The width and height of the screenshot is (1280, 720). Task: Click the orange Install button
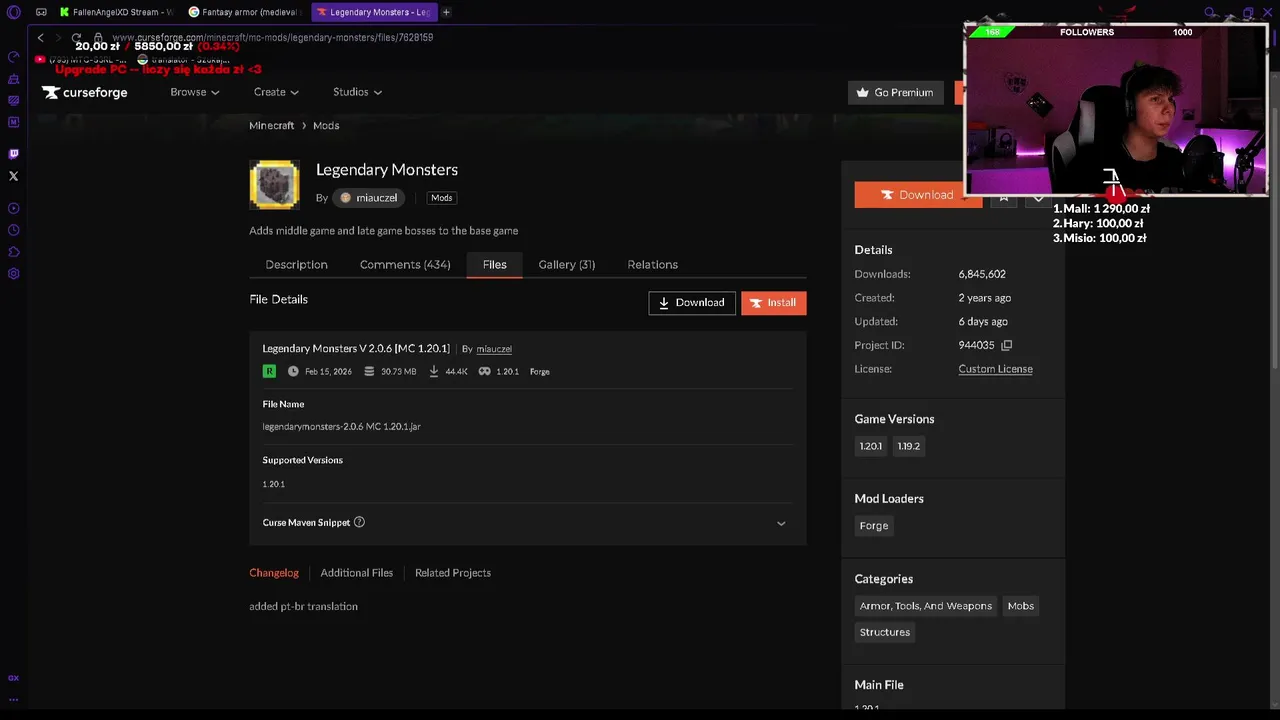pyautogui.click(x=774, y=303)
